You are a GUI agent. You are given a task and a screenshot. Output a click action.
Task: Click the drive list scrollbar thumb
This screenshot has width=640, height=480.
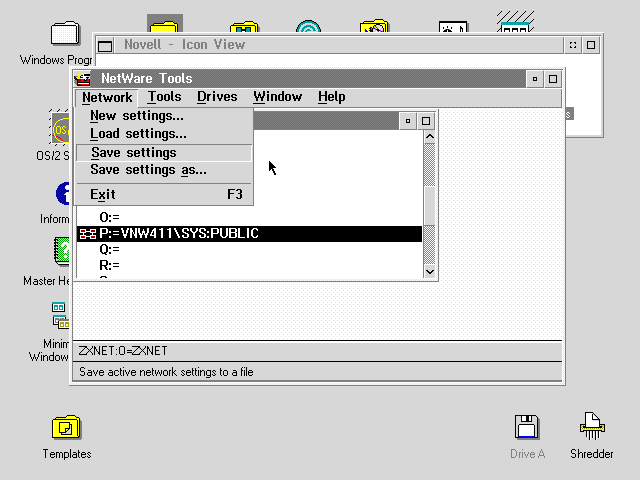429,205
